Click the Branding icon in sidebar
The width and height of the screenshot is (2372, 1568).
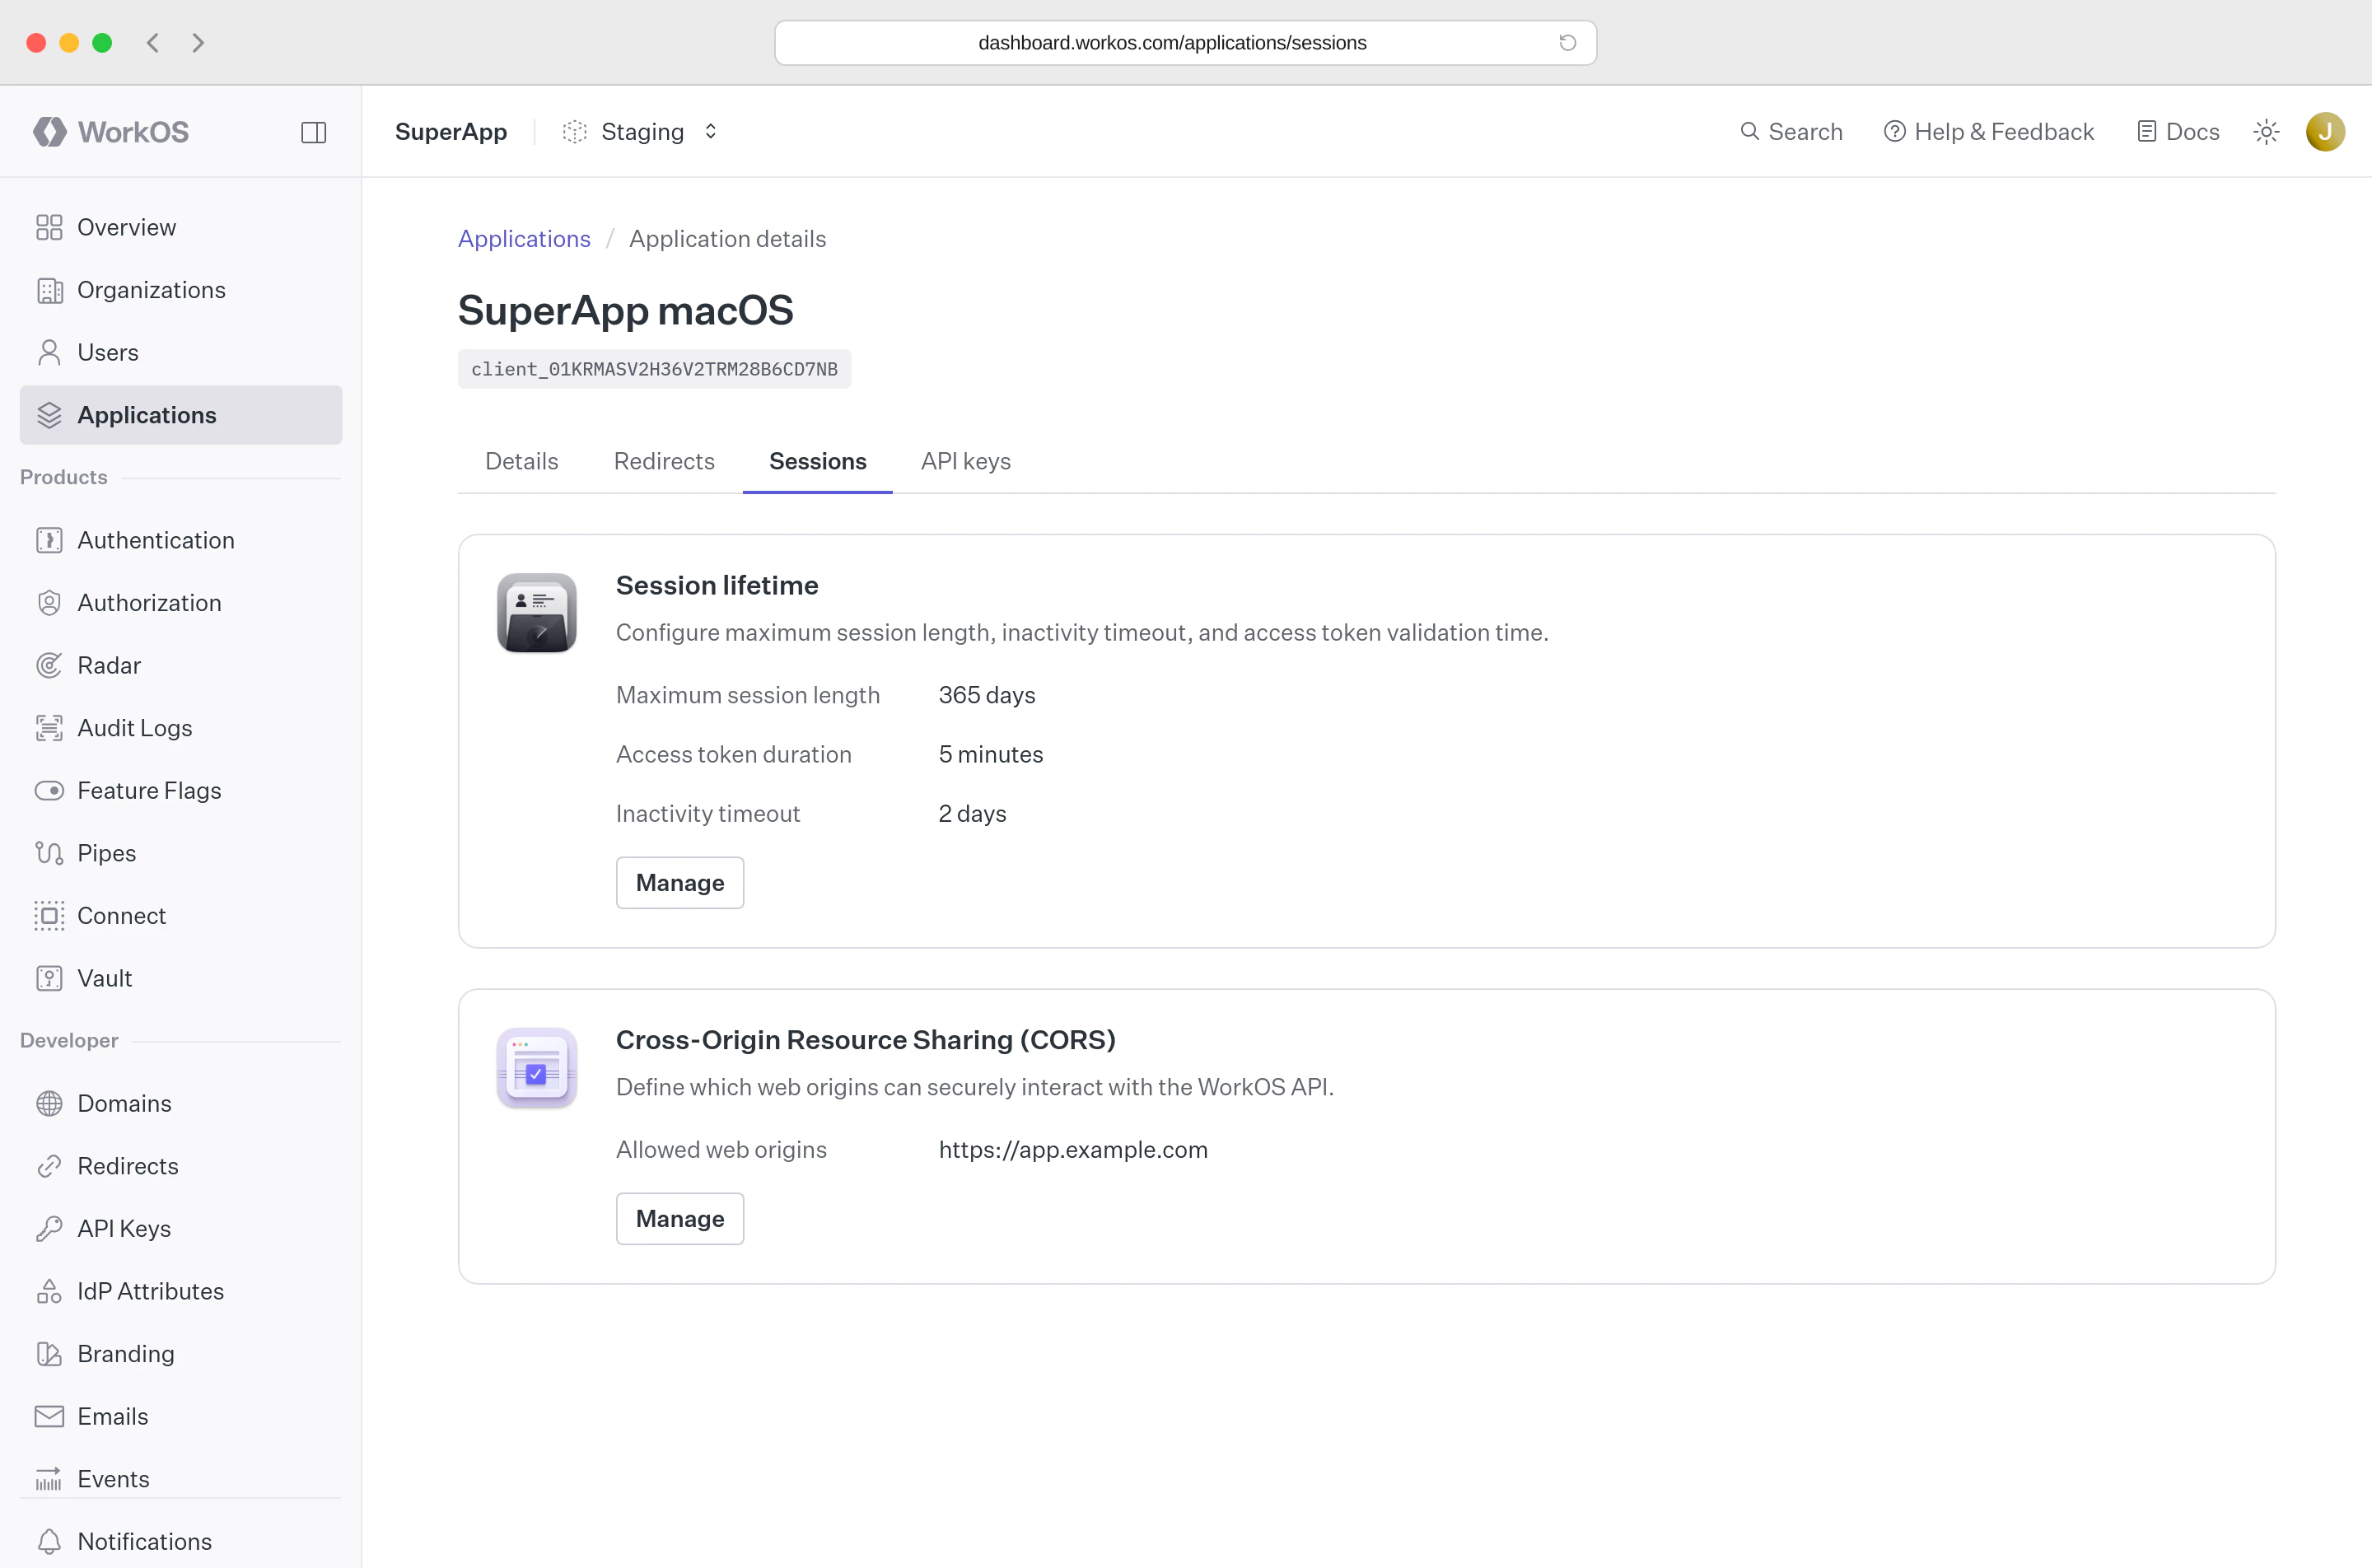coord(49,1354)
